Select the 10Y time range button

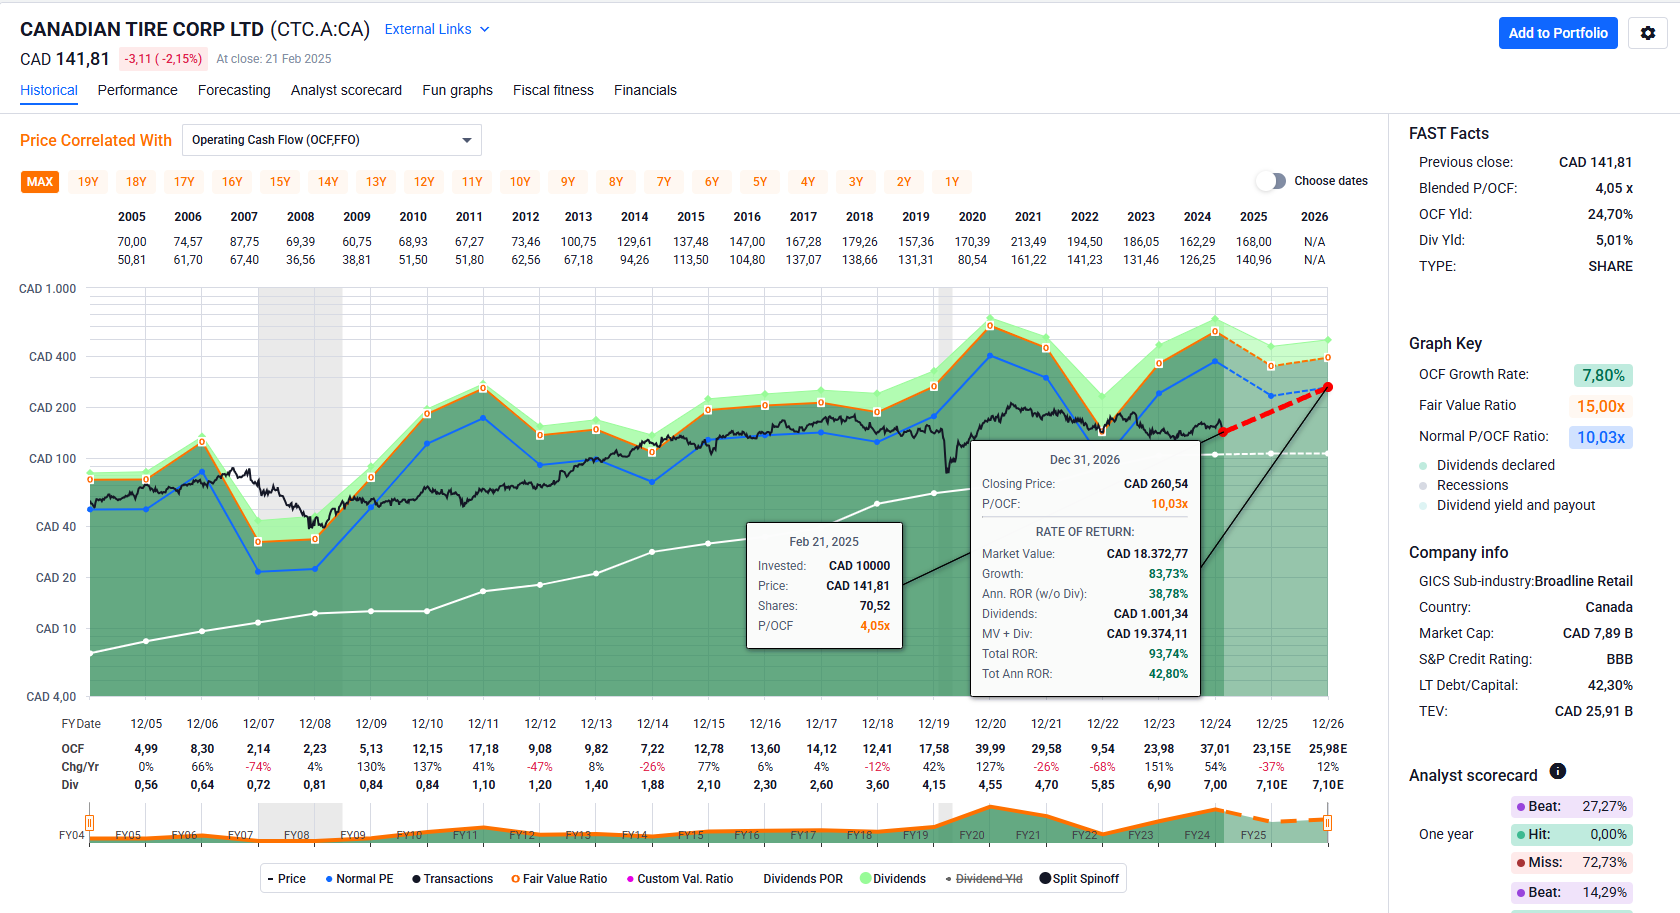coord(520,182)
